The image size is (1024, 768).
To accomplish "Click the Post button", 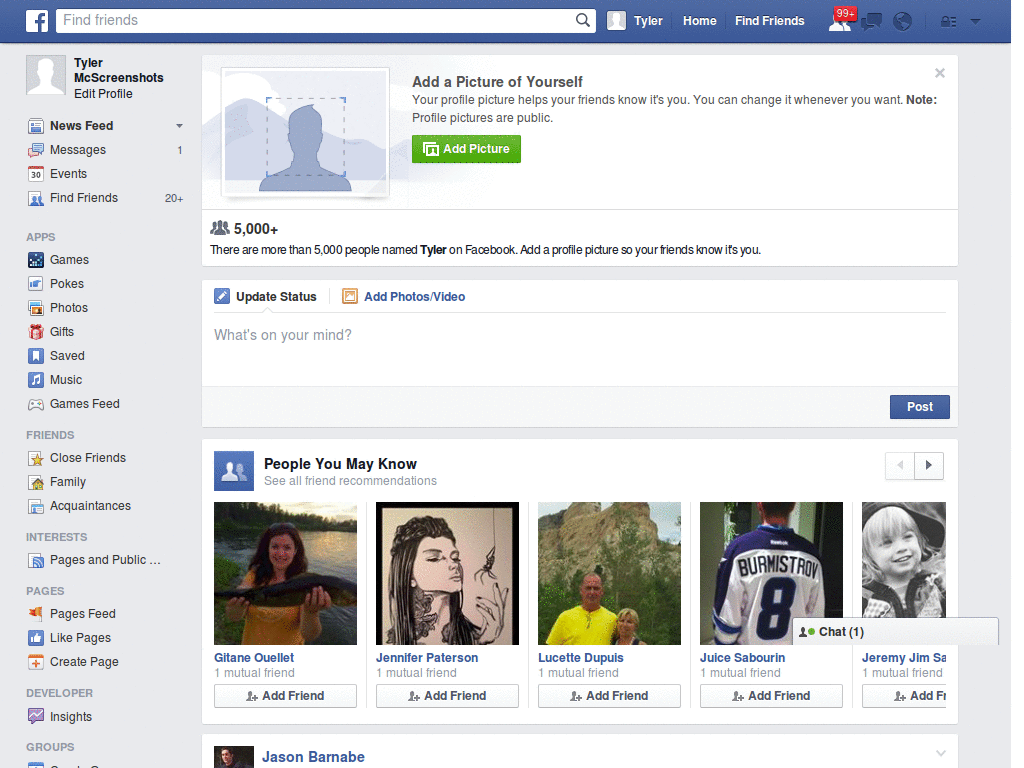I will coord(920,407).
